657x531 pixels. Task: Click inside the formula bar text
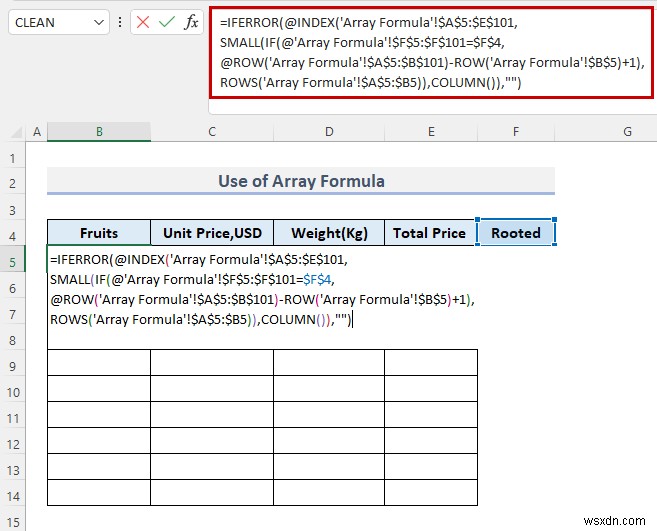[x=432, y=52]
